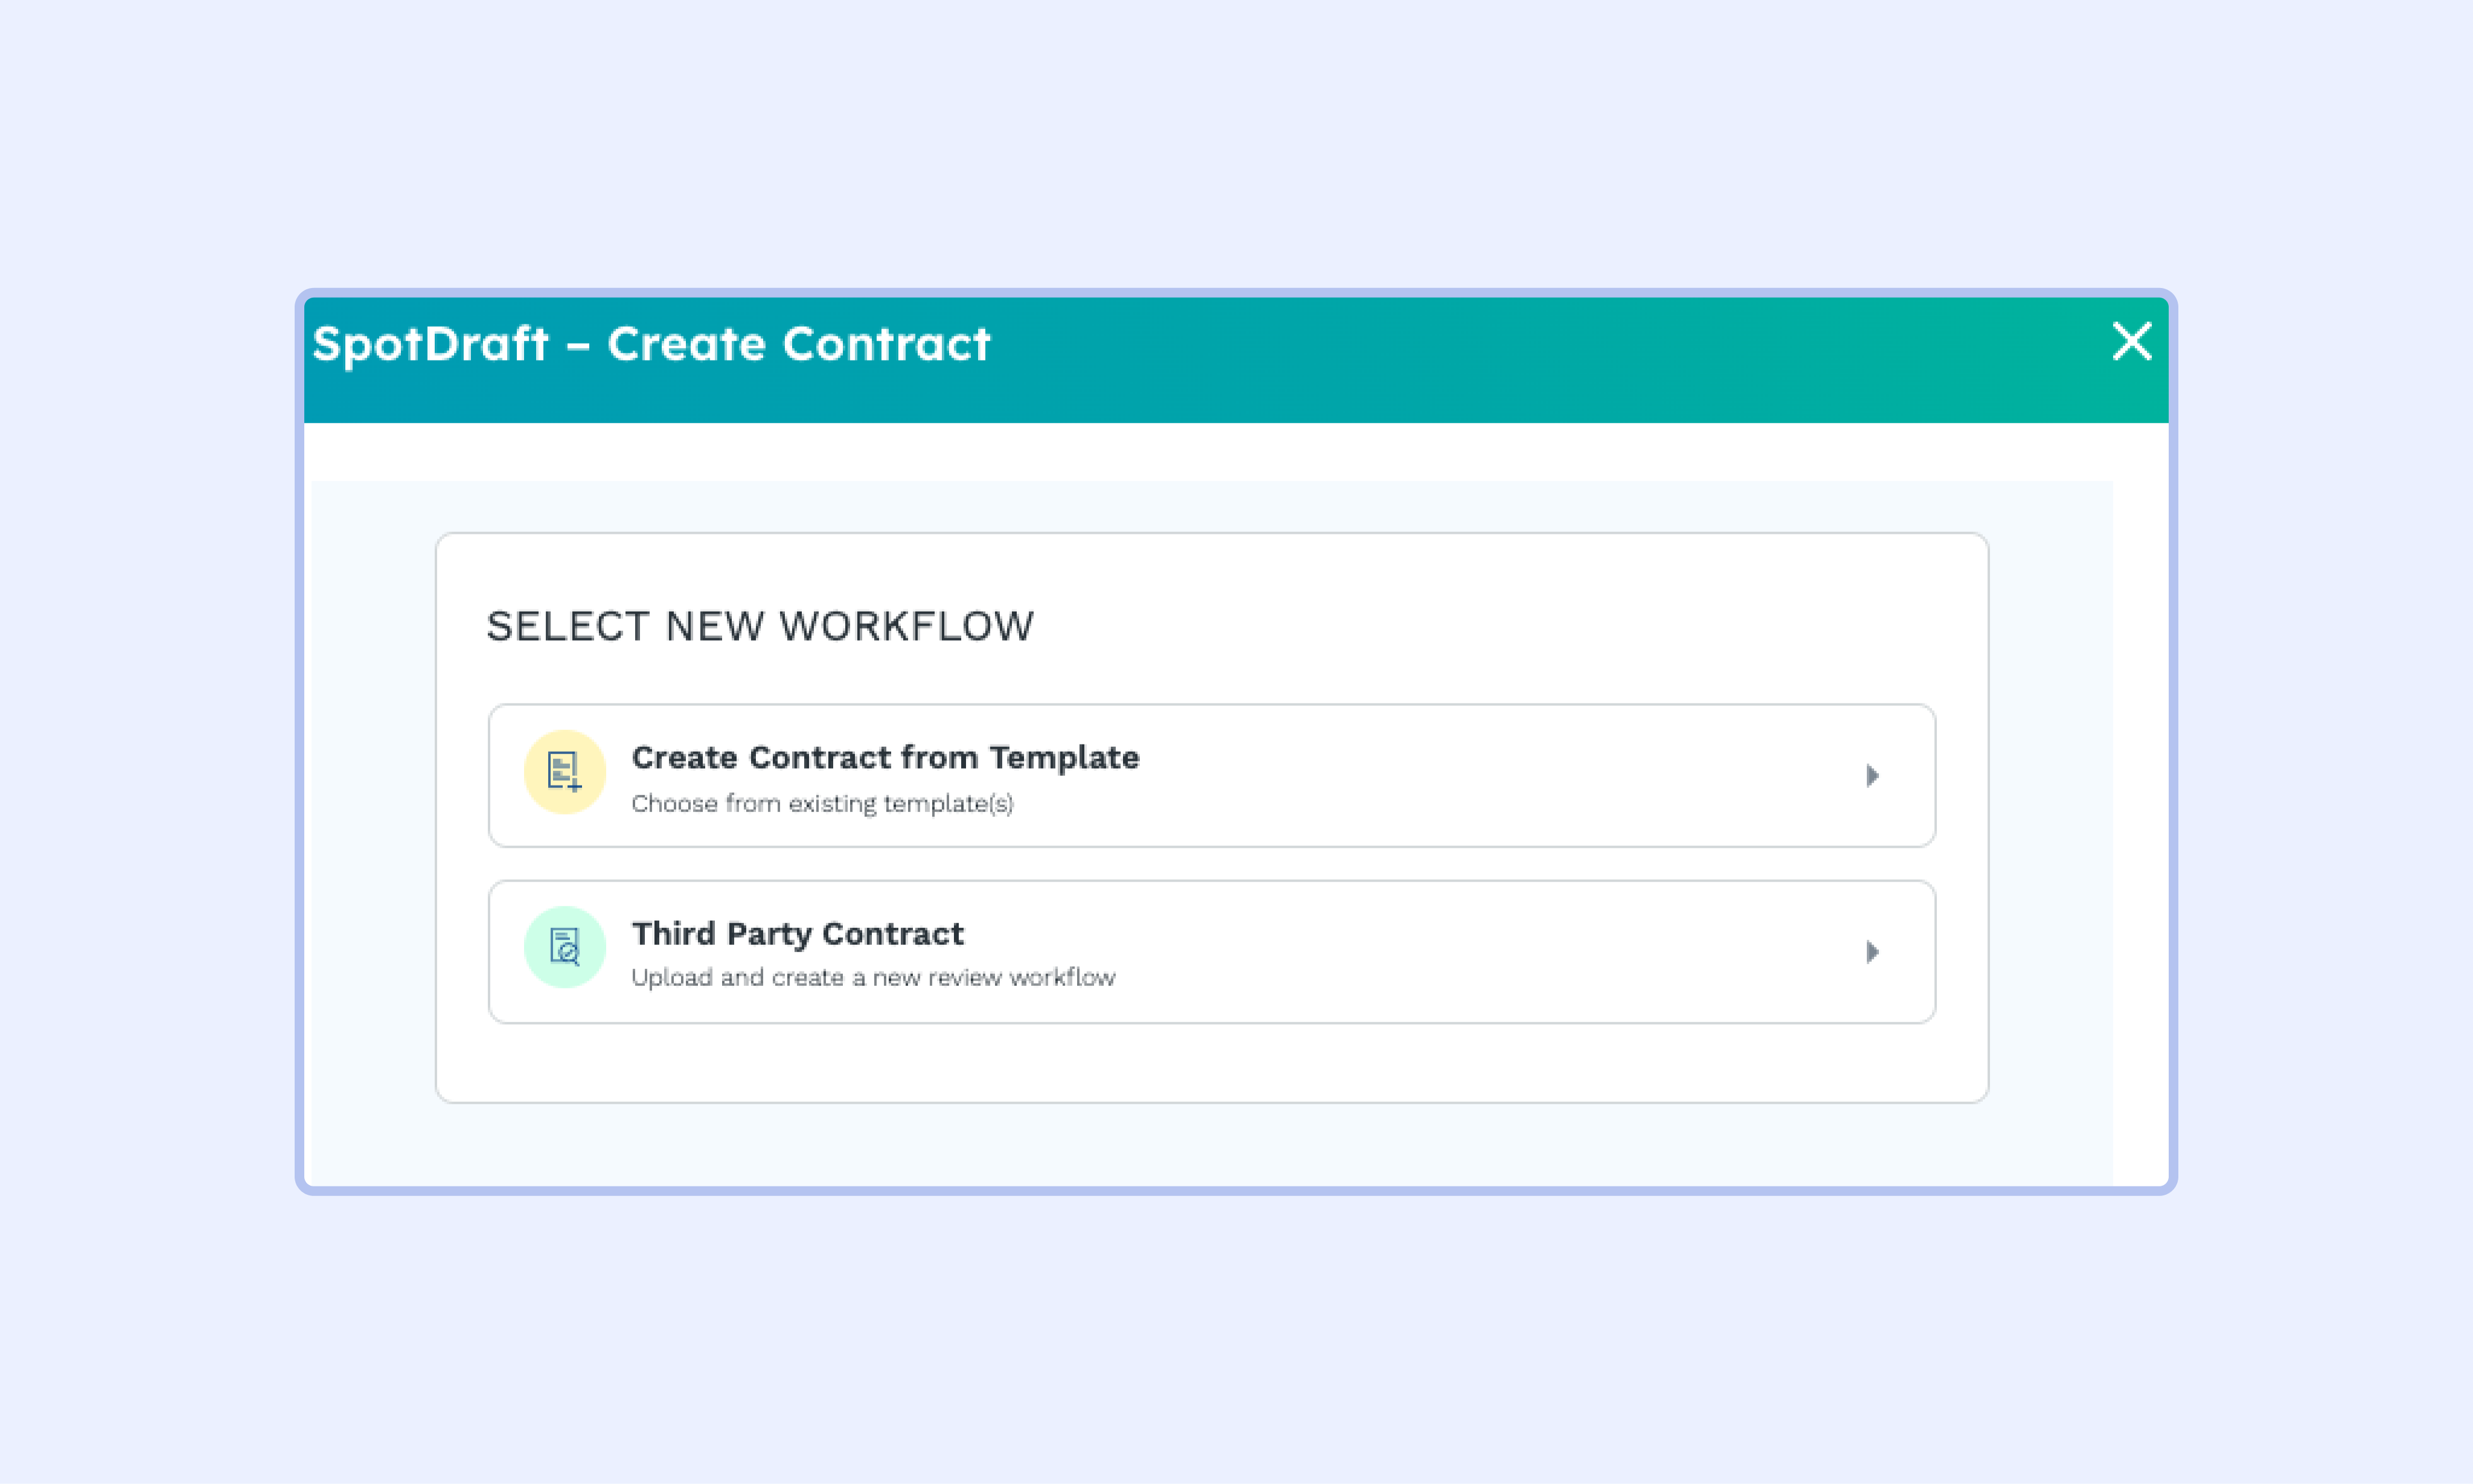This screenshot has height=1484, width=2473.
Task: Expand arrow on Third Party Contract
Action: [1872, 952]
